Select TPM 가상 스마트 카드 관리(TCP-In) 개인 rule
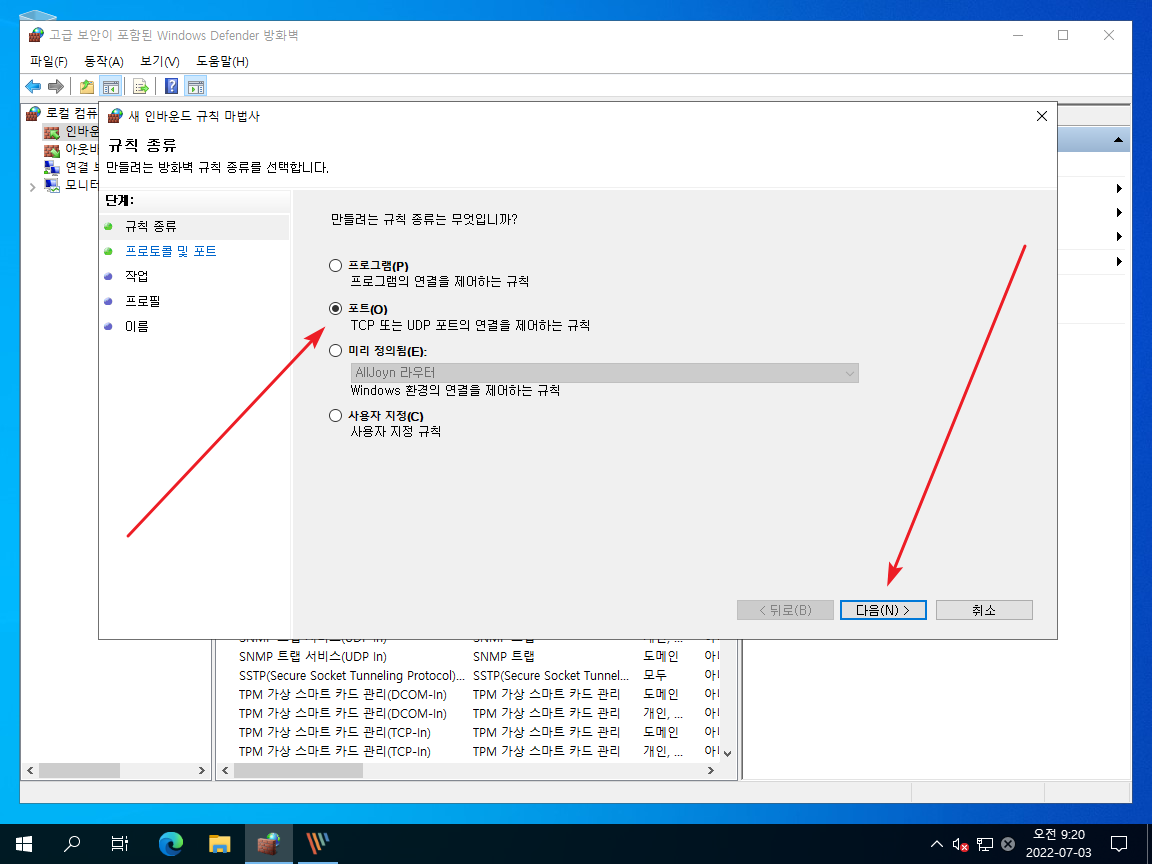 tap(335, 752)
